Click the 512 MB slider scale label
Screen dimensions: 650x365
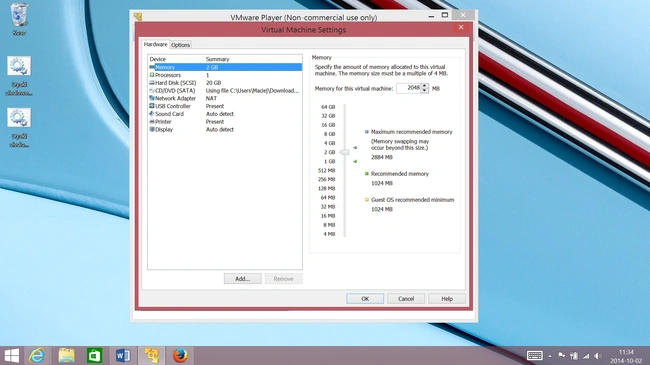point(326,170)
